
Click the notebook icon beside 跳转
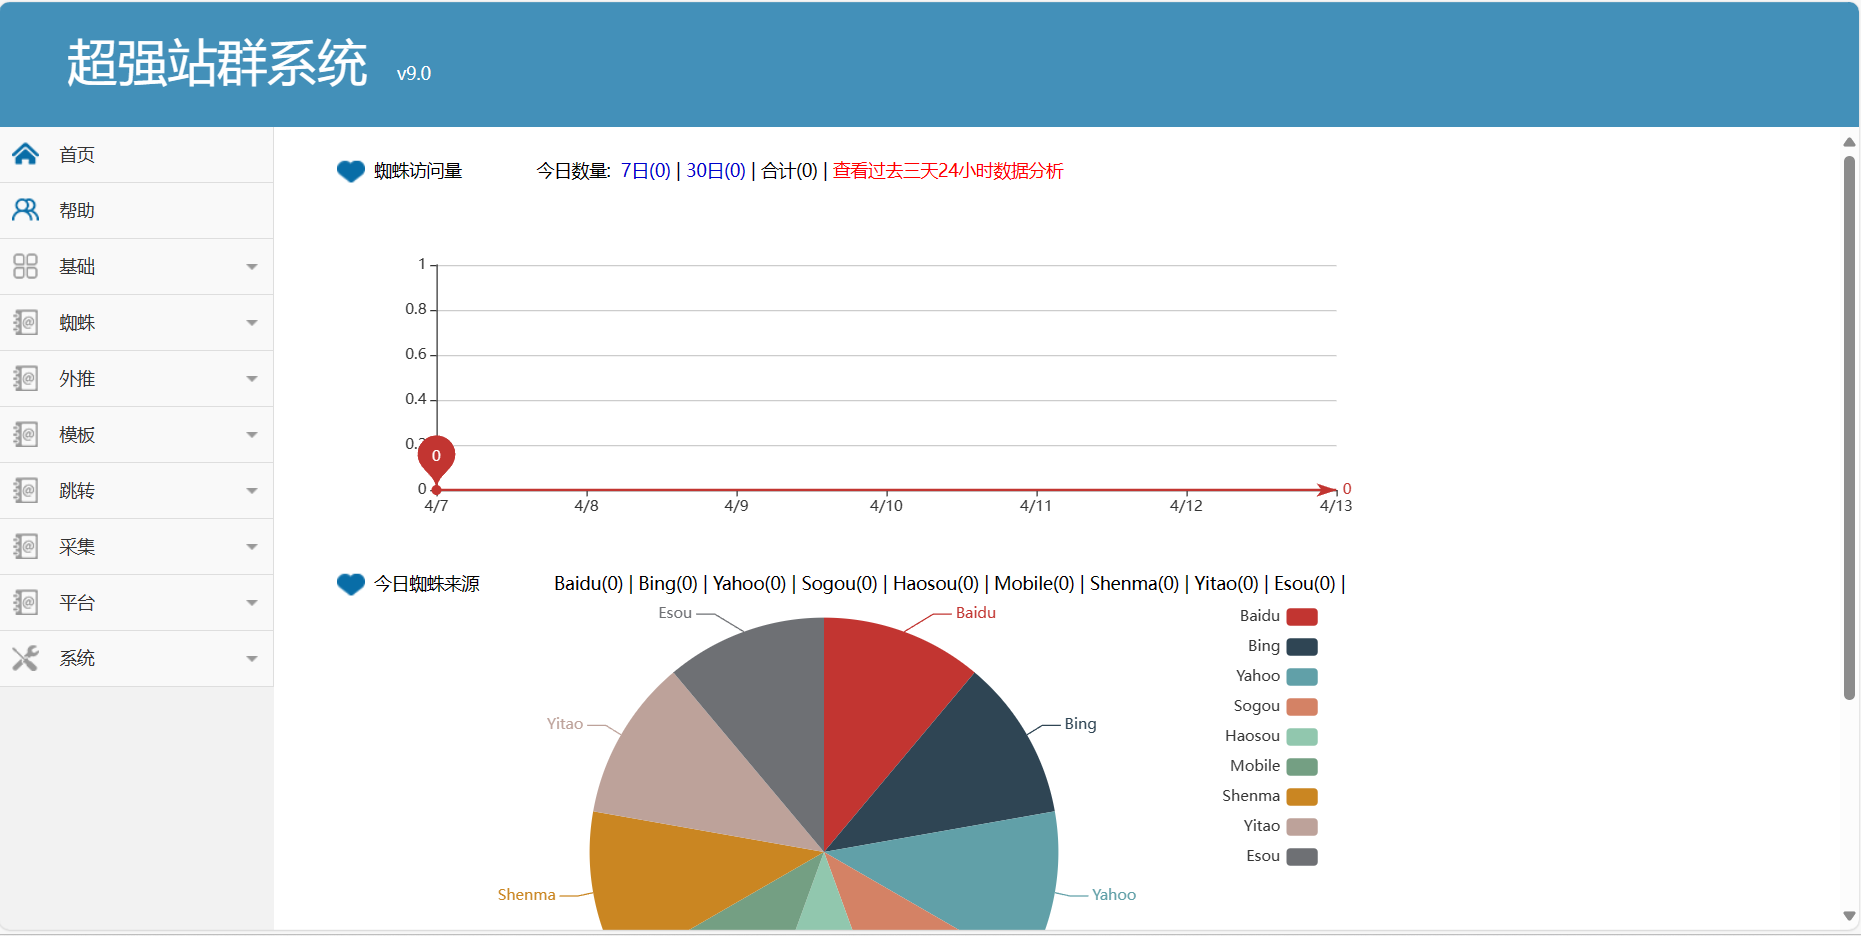tap(25, 490)
